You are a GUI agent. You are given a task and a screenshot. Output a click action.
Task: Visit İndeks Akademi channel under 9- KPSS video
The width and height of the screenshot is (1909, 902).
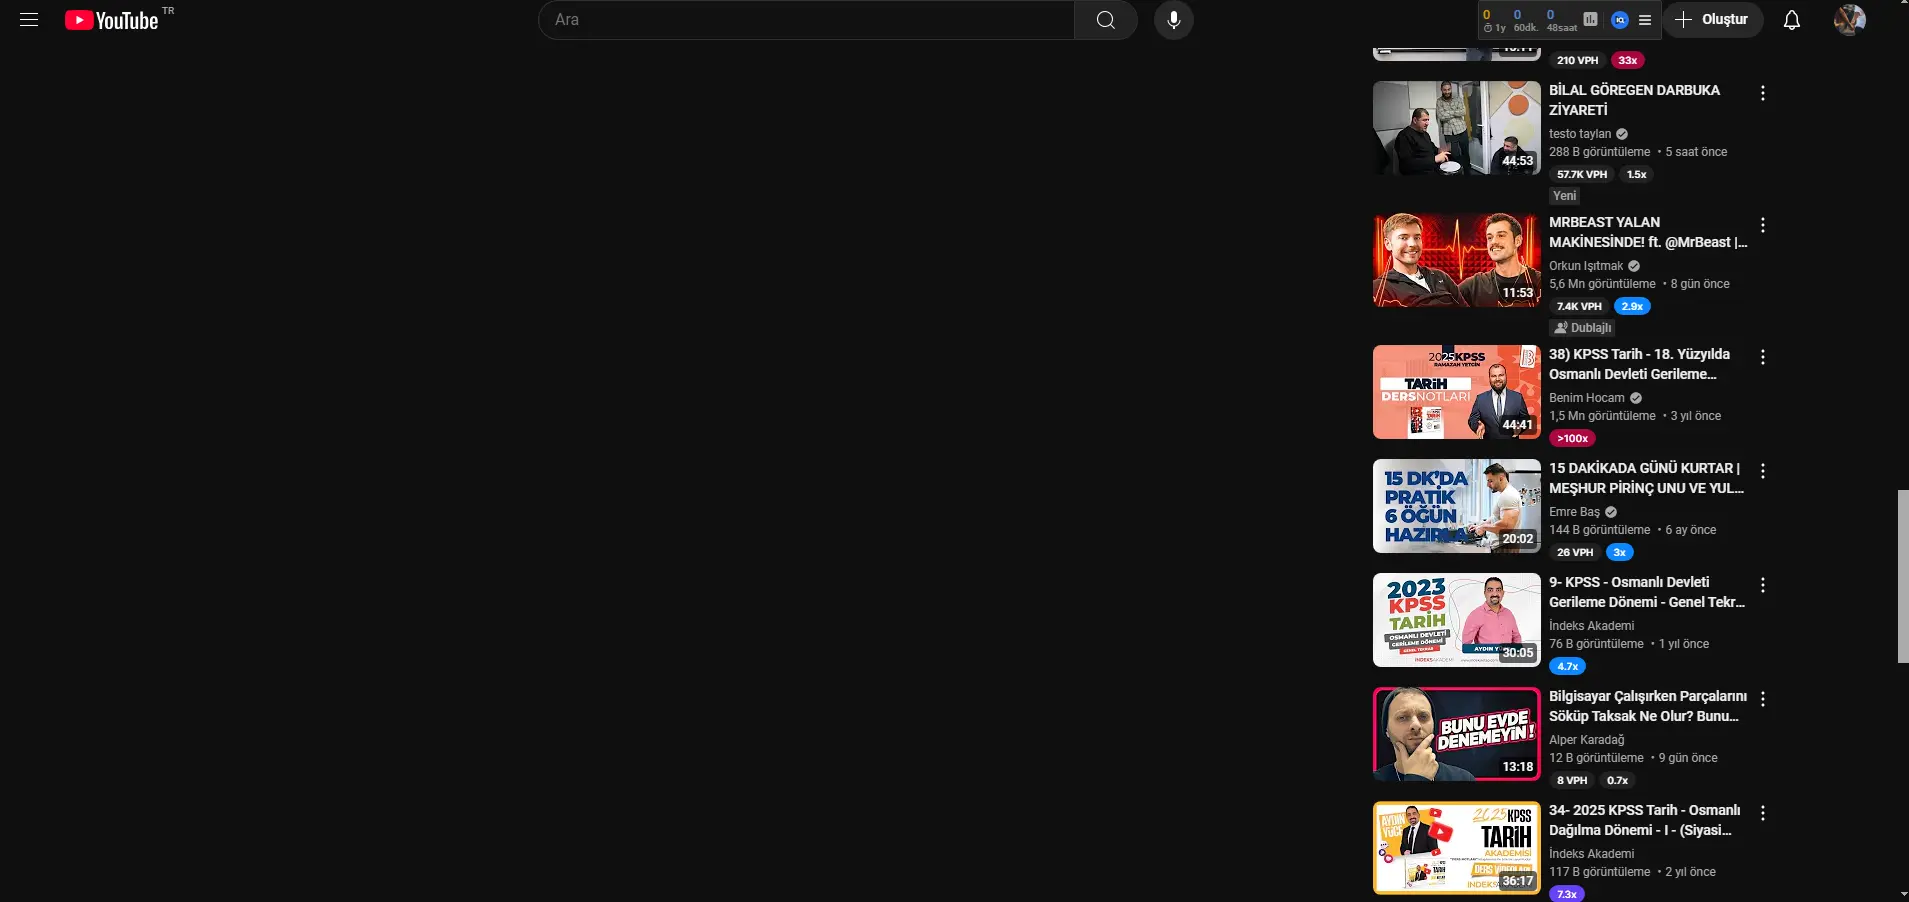pyautogui.click(x=1591, y=626)
